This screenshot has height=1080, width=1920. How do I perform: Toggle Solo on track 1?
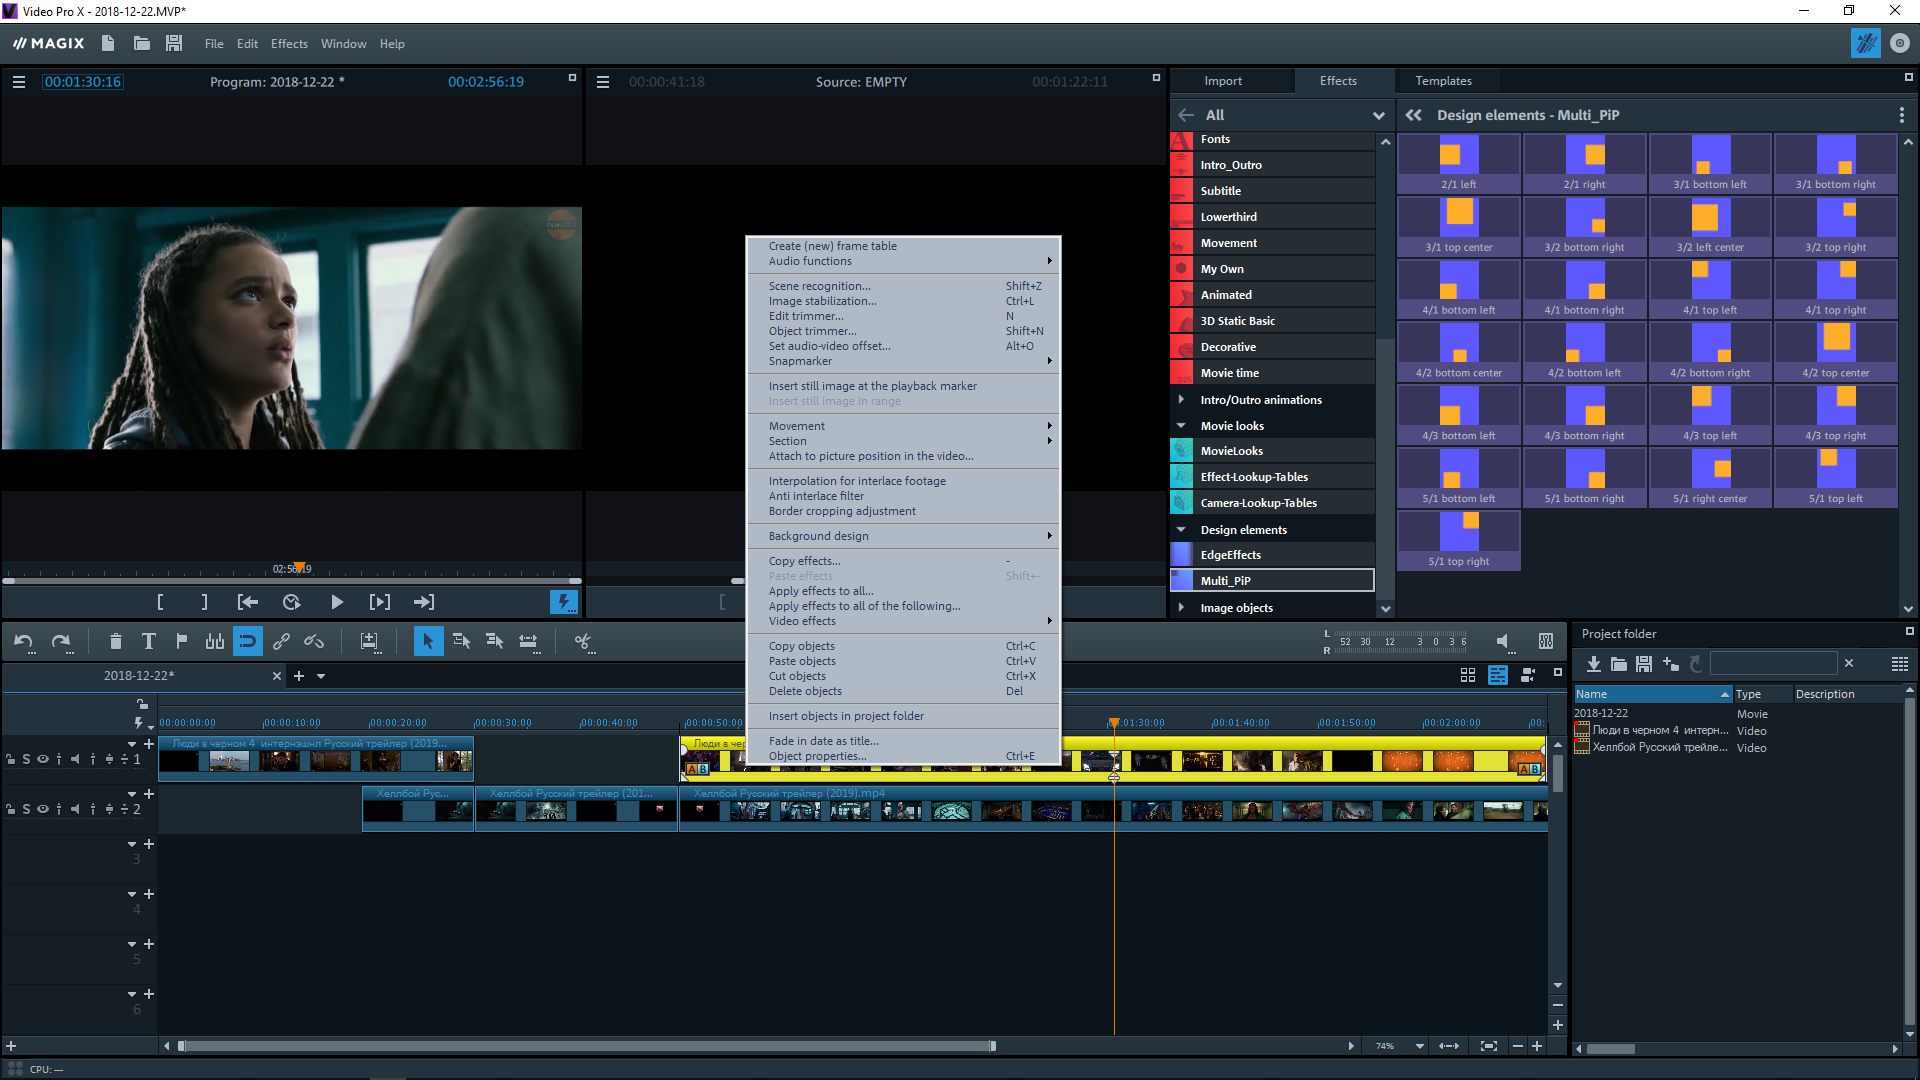[27, 759]
